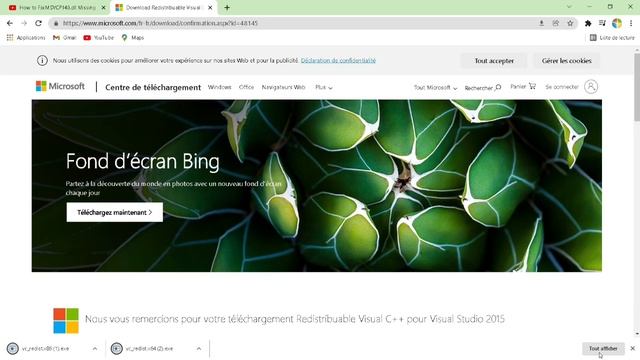Open Liste de lecture reading list
Image resolution: width=640 pixels, height=360 pixels.
coord(612,38)
